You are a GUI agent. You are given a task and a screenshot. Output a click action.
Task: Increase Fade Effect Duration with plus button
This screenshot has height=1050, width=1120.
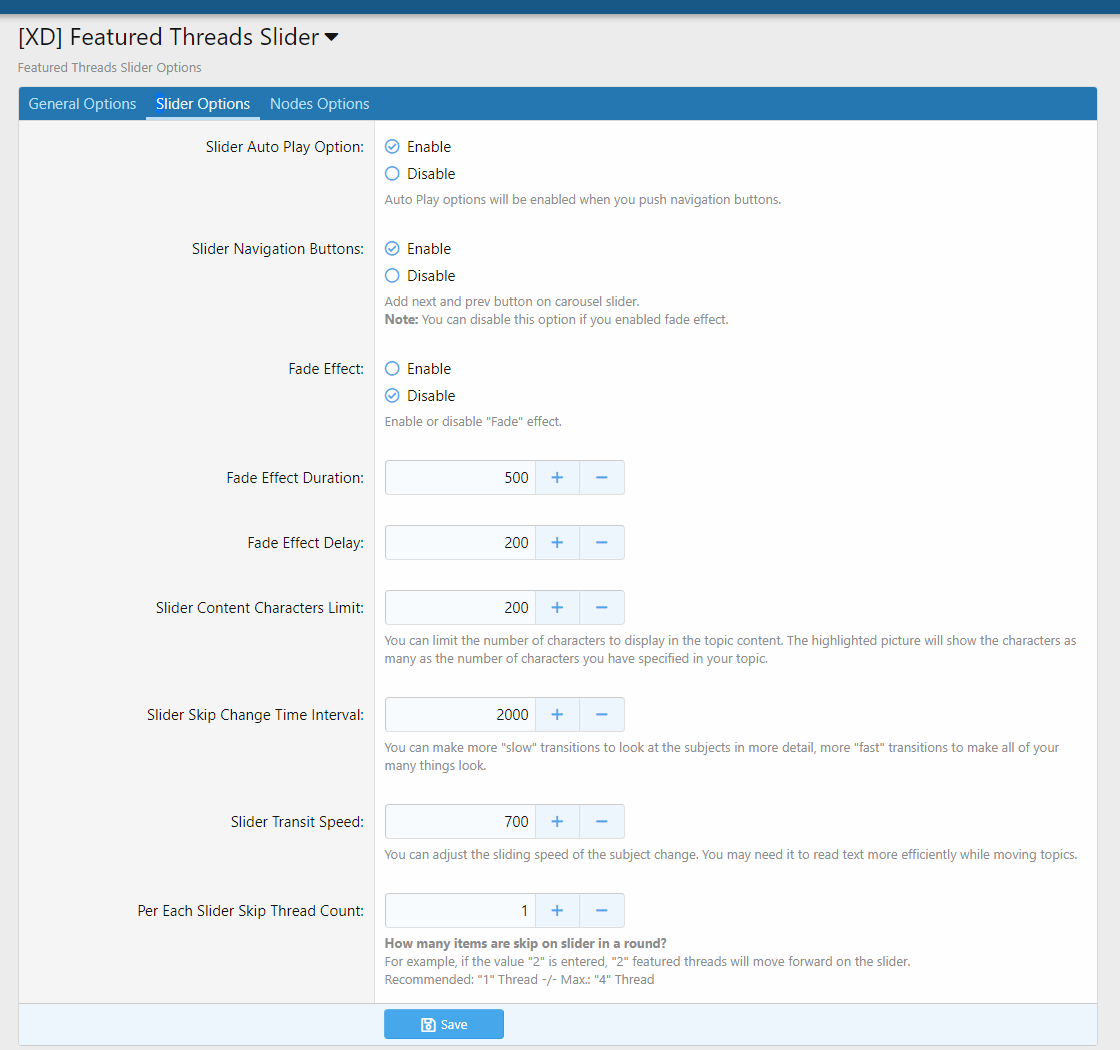[557, 478]
